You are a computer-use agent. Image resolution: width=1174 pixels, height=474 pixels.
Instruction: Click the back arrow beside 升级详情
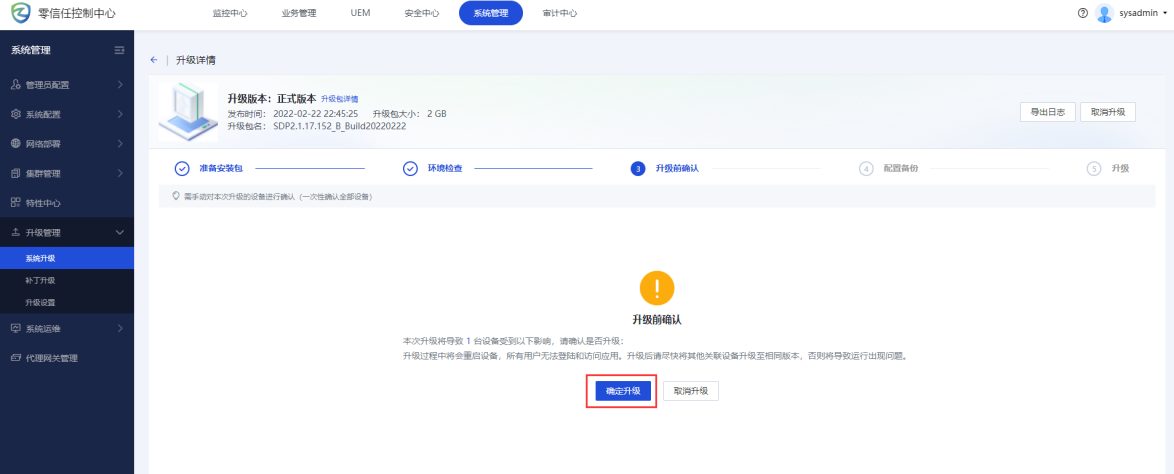(x=154, y=60)
